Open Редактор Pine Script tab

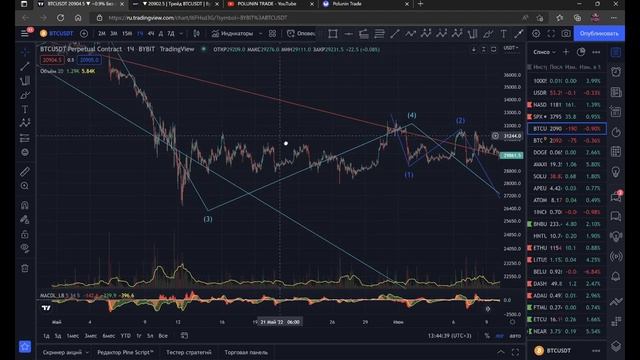(x=125, y=352)
